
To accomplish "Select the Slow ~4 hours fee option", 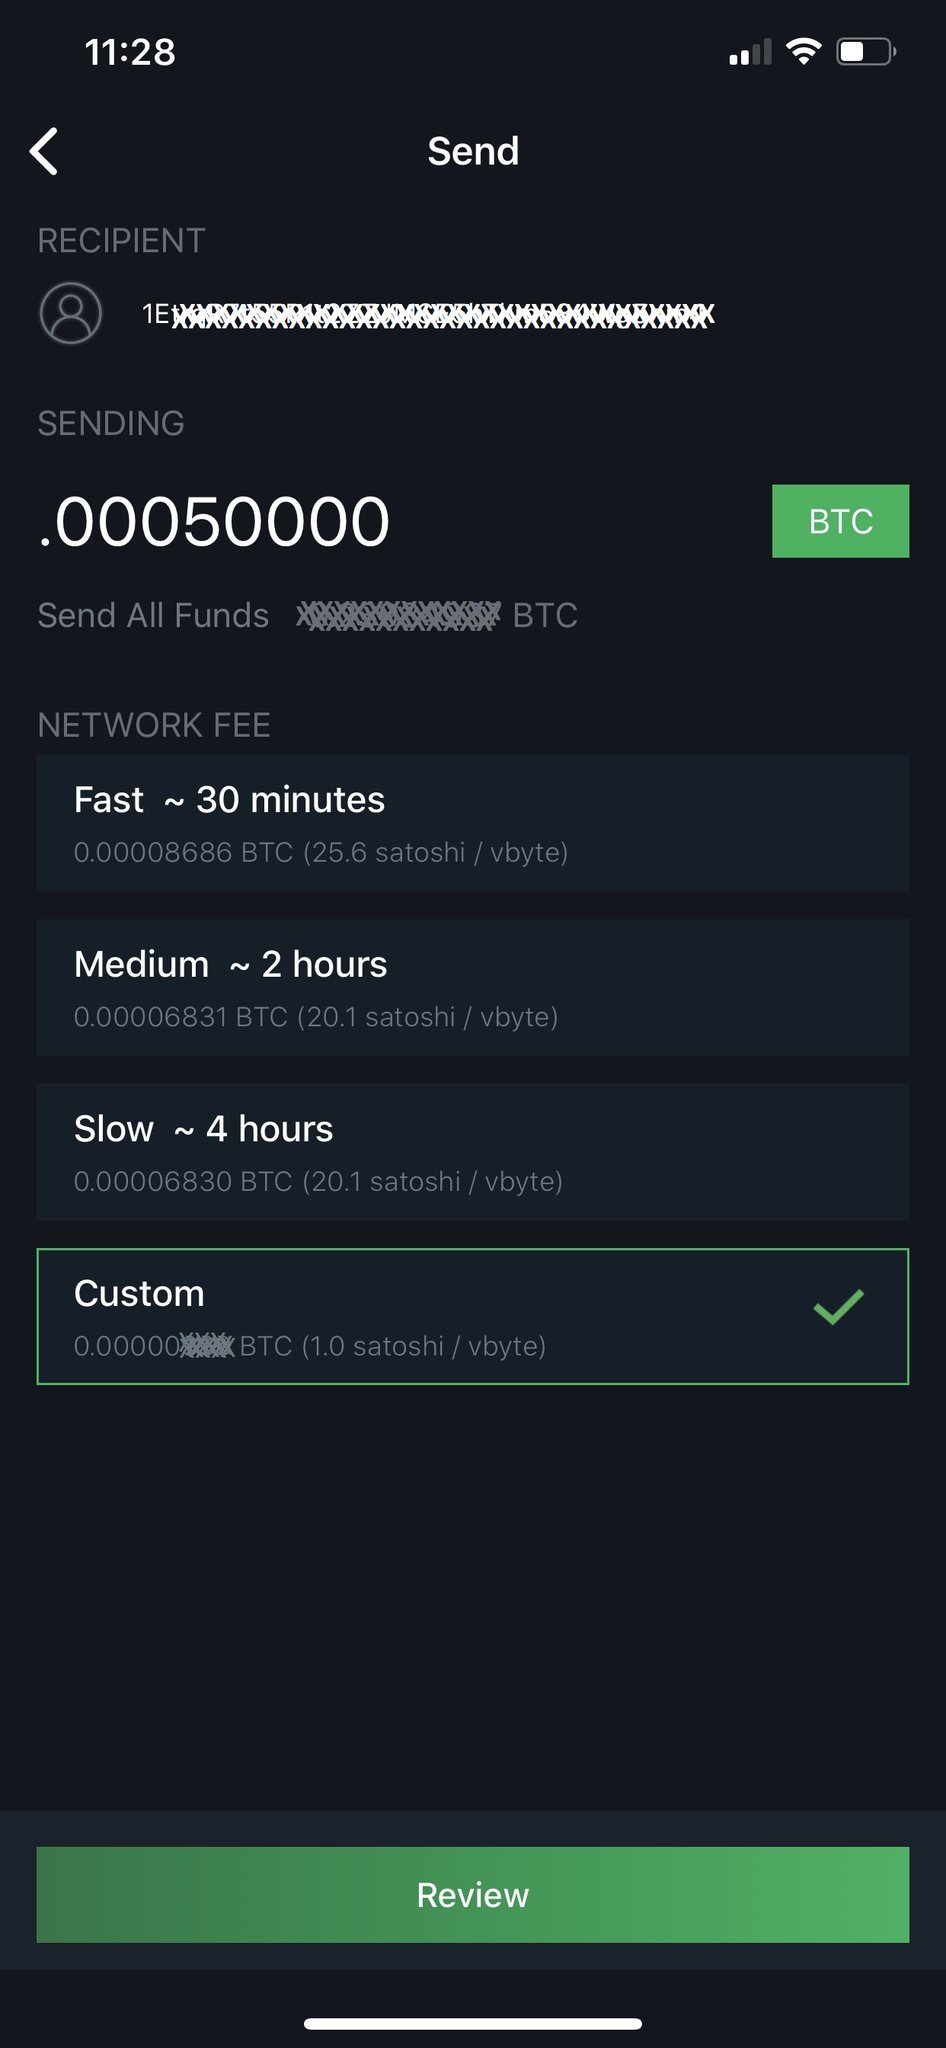I will (x=473, y=1152).
